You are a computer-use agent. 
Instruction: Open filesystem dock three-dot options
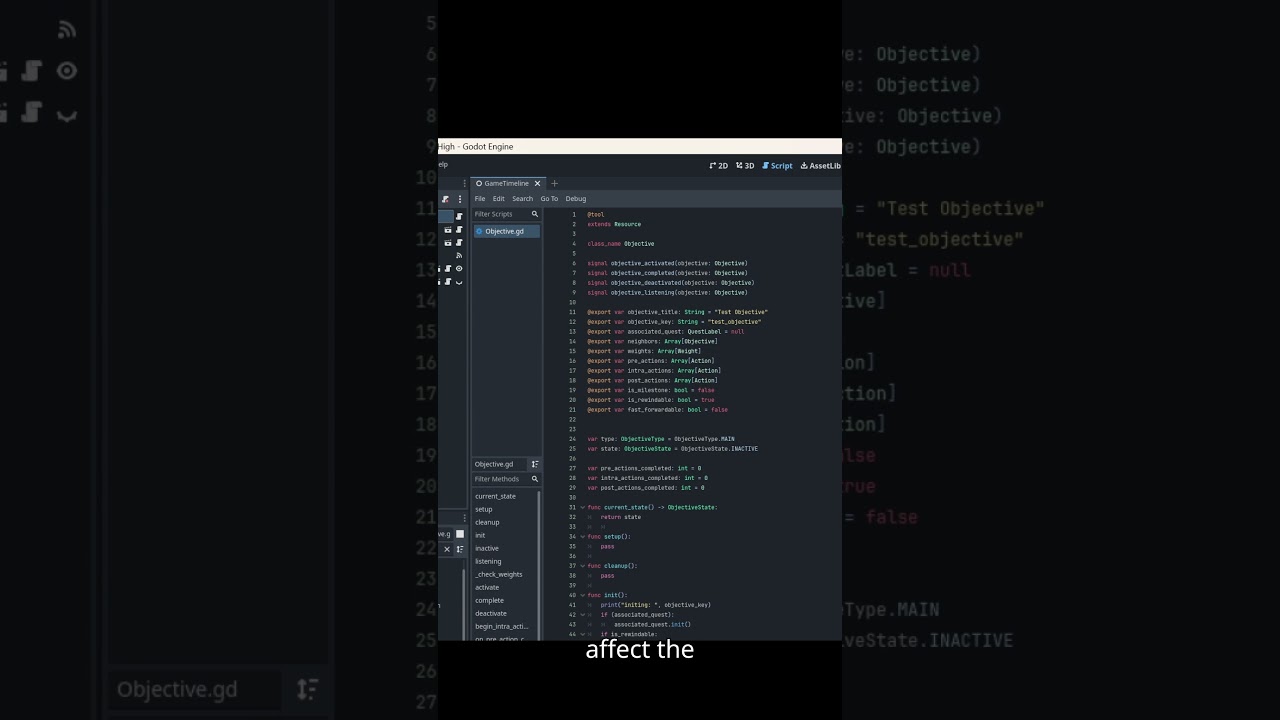point(464,518)
